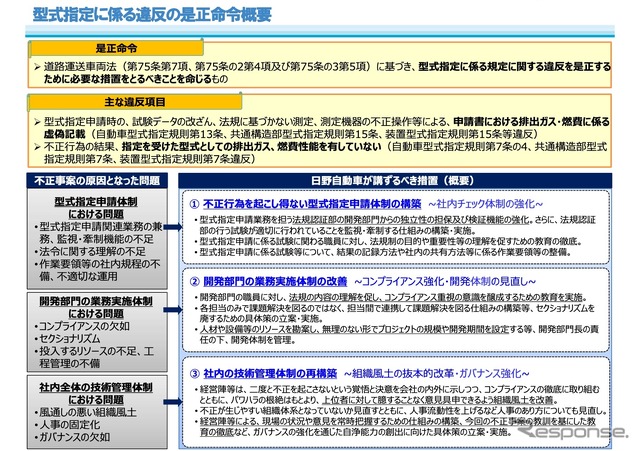Select the 是正命令 yellow header label
This screenshot has width=640, height=451.
116,48
